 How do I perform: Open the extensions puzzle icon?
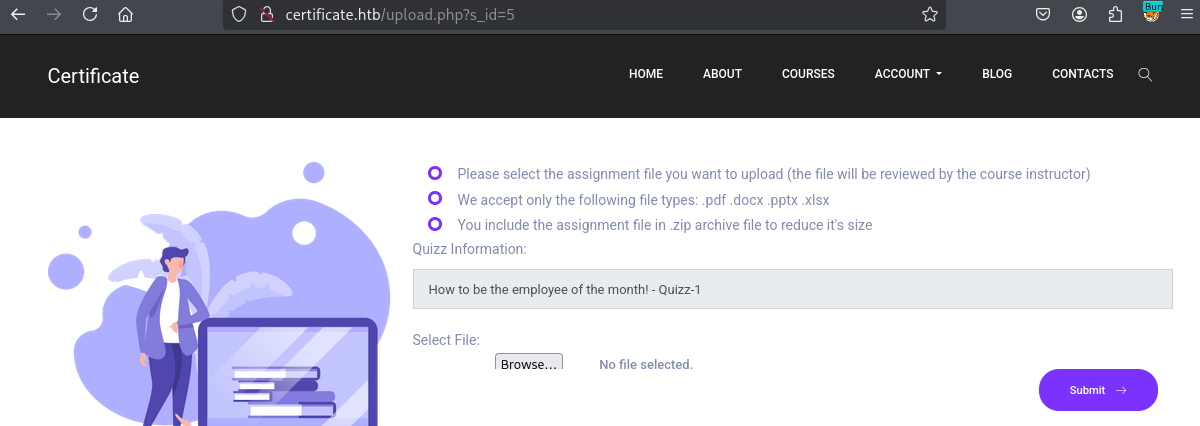tap(1115, 15)
